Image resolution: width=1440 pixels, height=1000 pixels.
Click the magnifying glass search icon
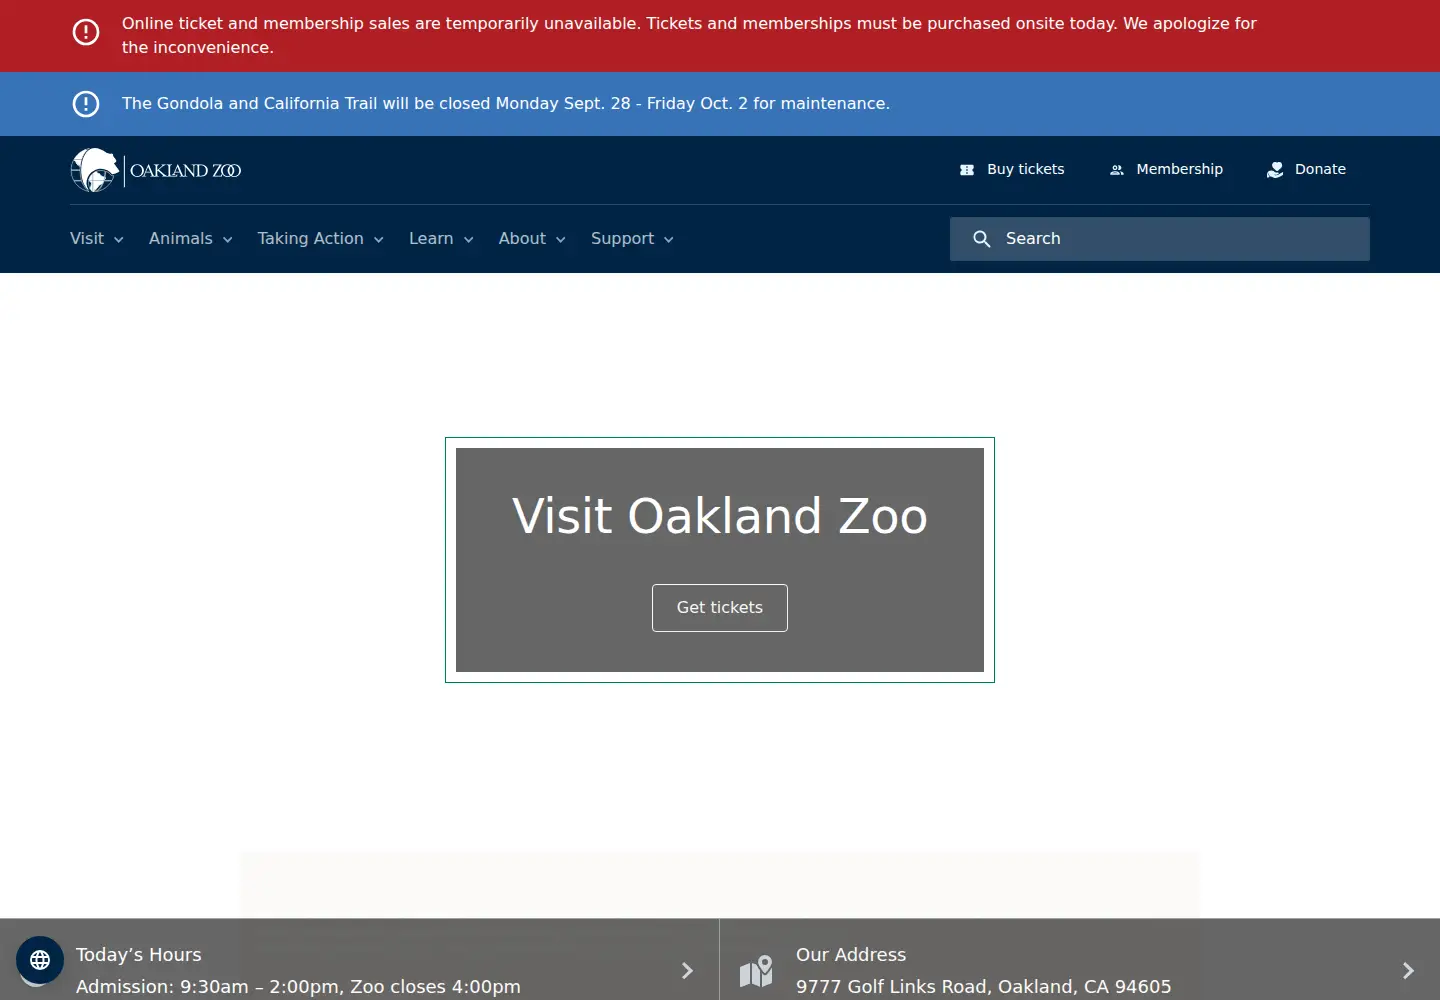pos(982,239)
